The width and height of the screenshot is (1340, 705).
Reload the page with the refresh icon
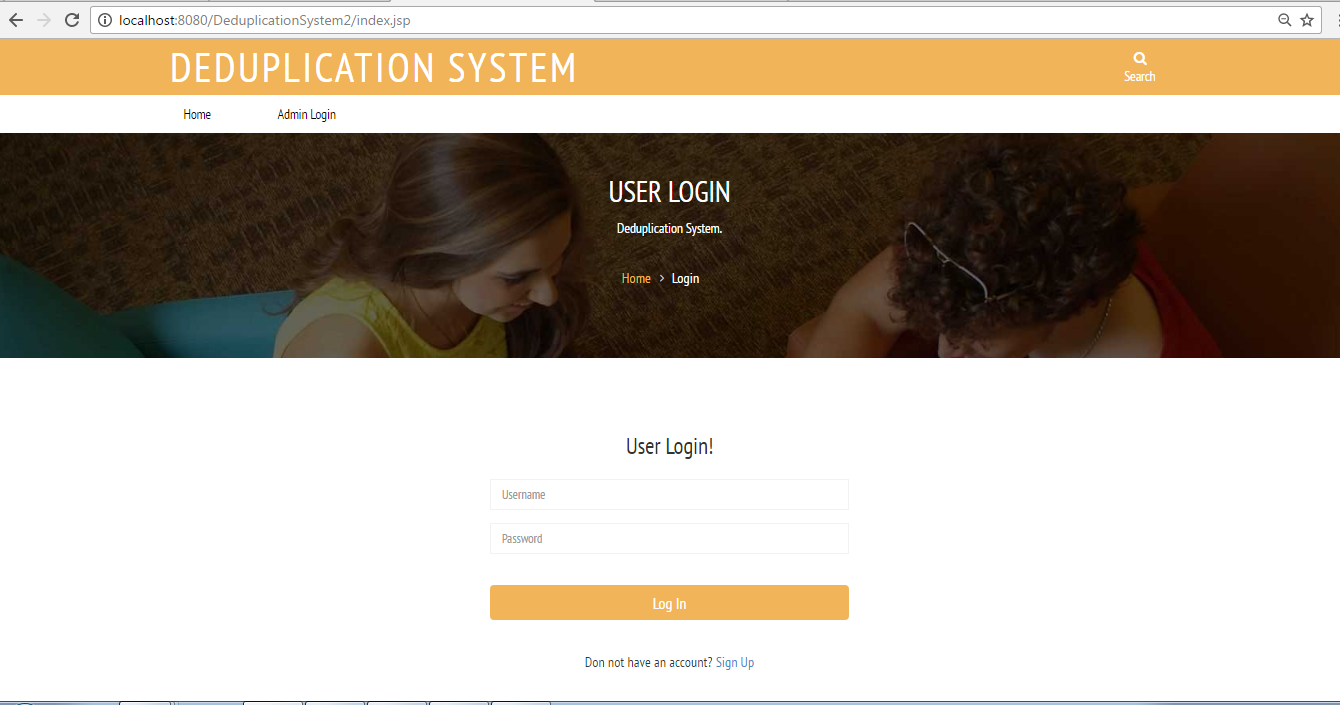point(72,20)
